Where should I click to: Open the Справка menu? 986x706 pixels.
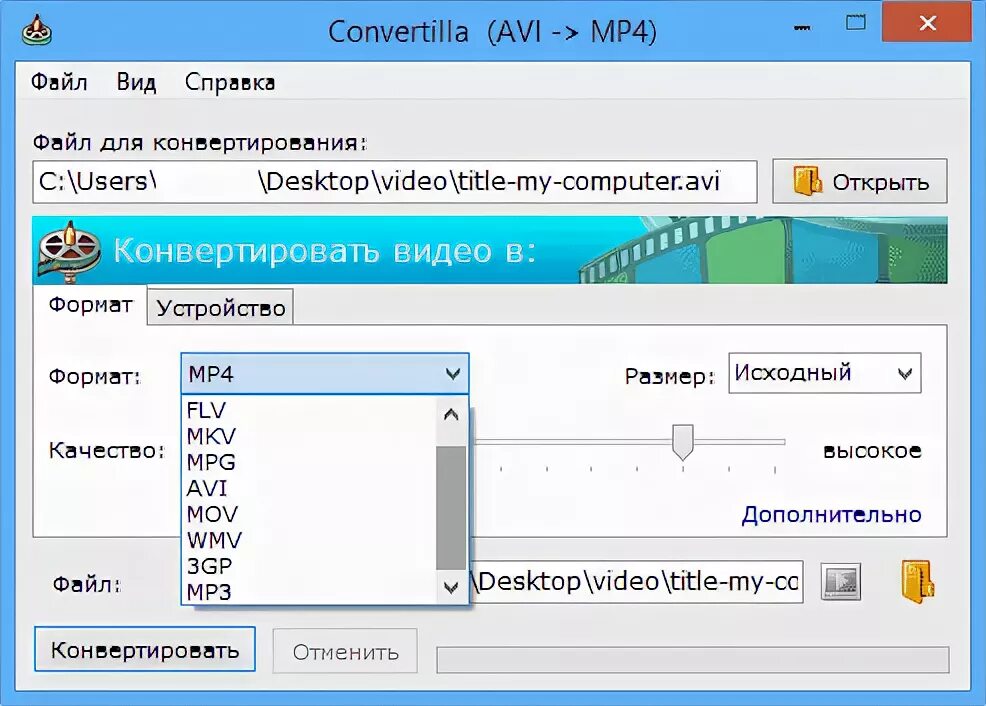pyautogui.click(x=230, y=82)
